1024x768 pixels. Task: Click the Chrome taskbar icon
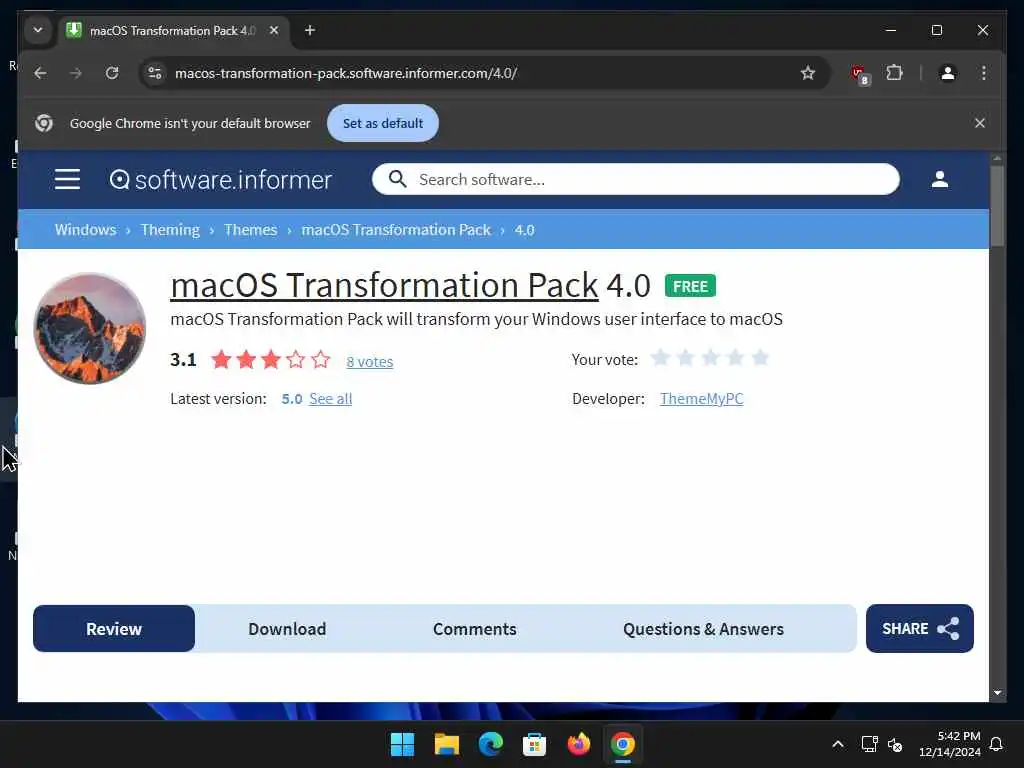tap(622, 744)
